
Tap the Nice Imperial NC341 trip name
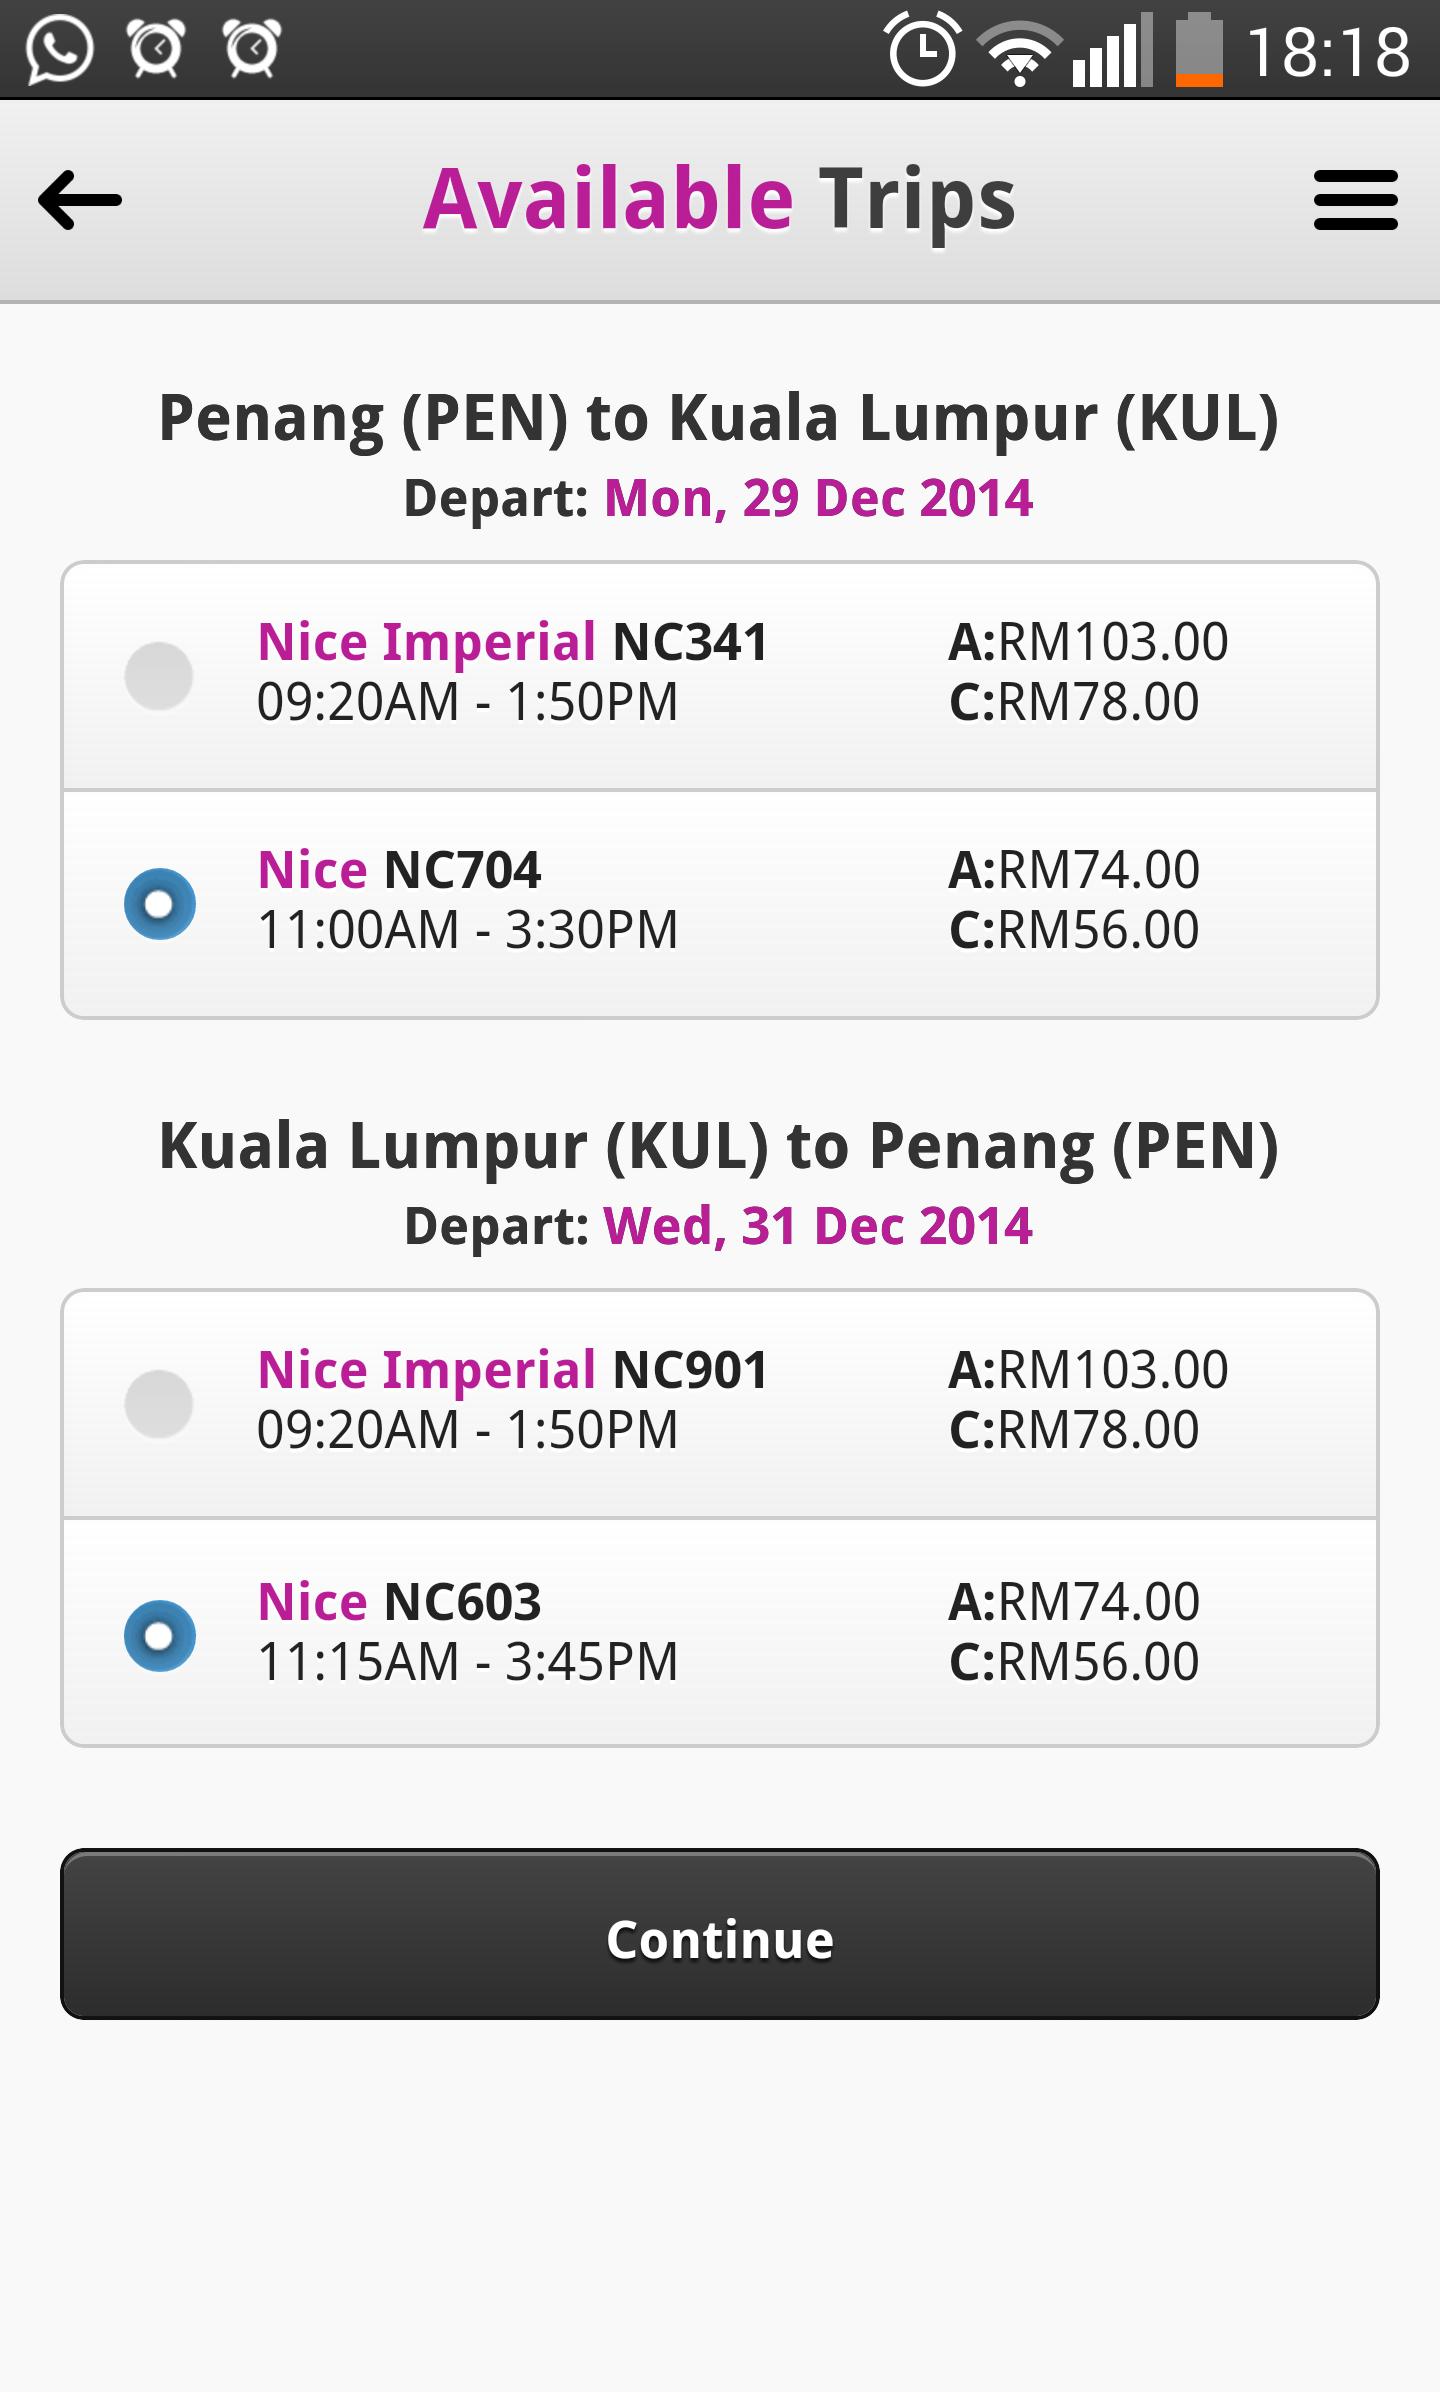click(x=512, y=642)
